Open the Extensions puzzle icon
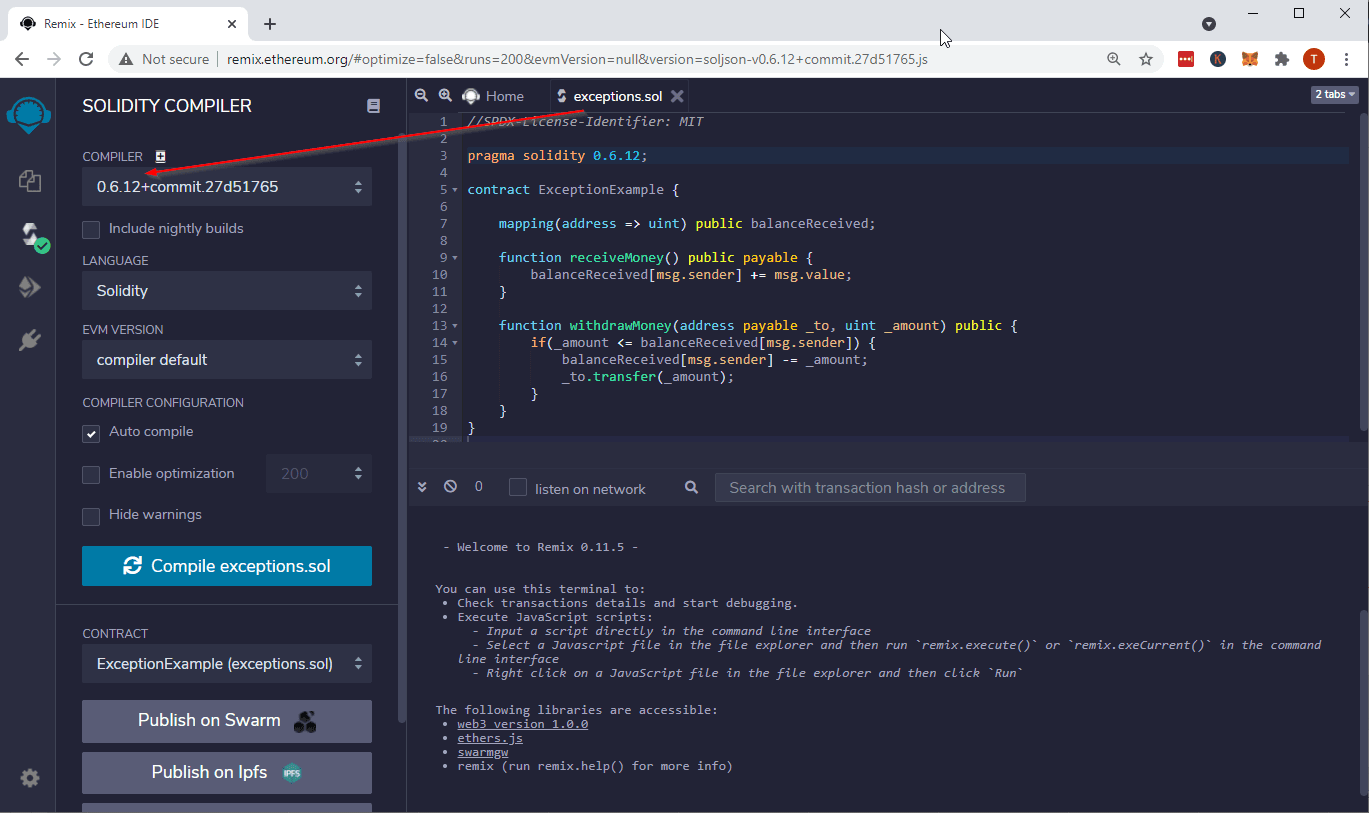 (1282, 59)
